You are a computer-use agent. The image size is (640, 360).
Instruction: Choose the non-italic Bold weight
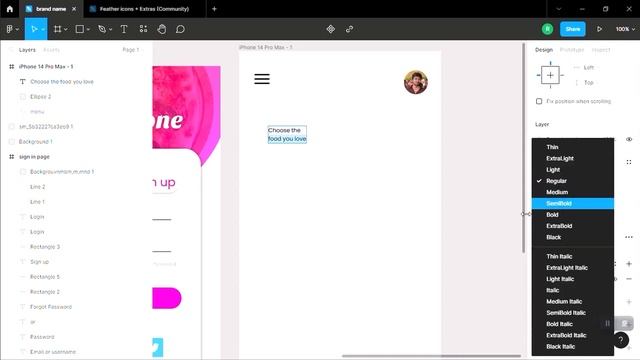(x=573, y=215)
